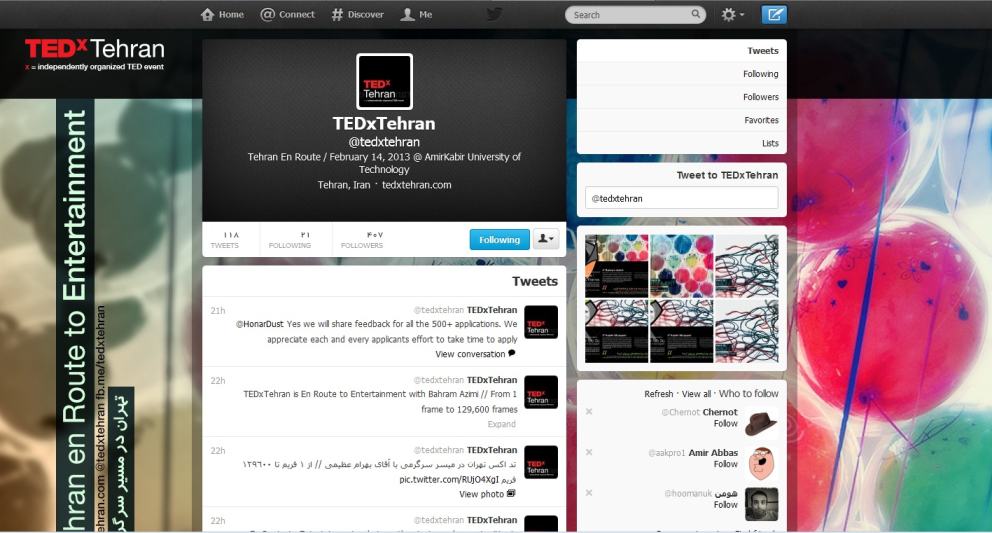Dismiss the Chernot suggestion with its X

[589, 411]
